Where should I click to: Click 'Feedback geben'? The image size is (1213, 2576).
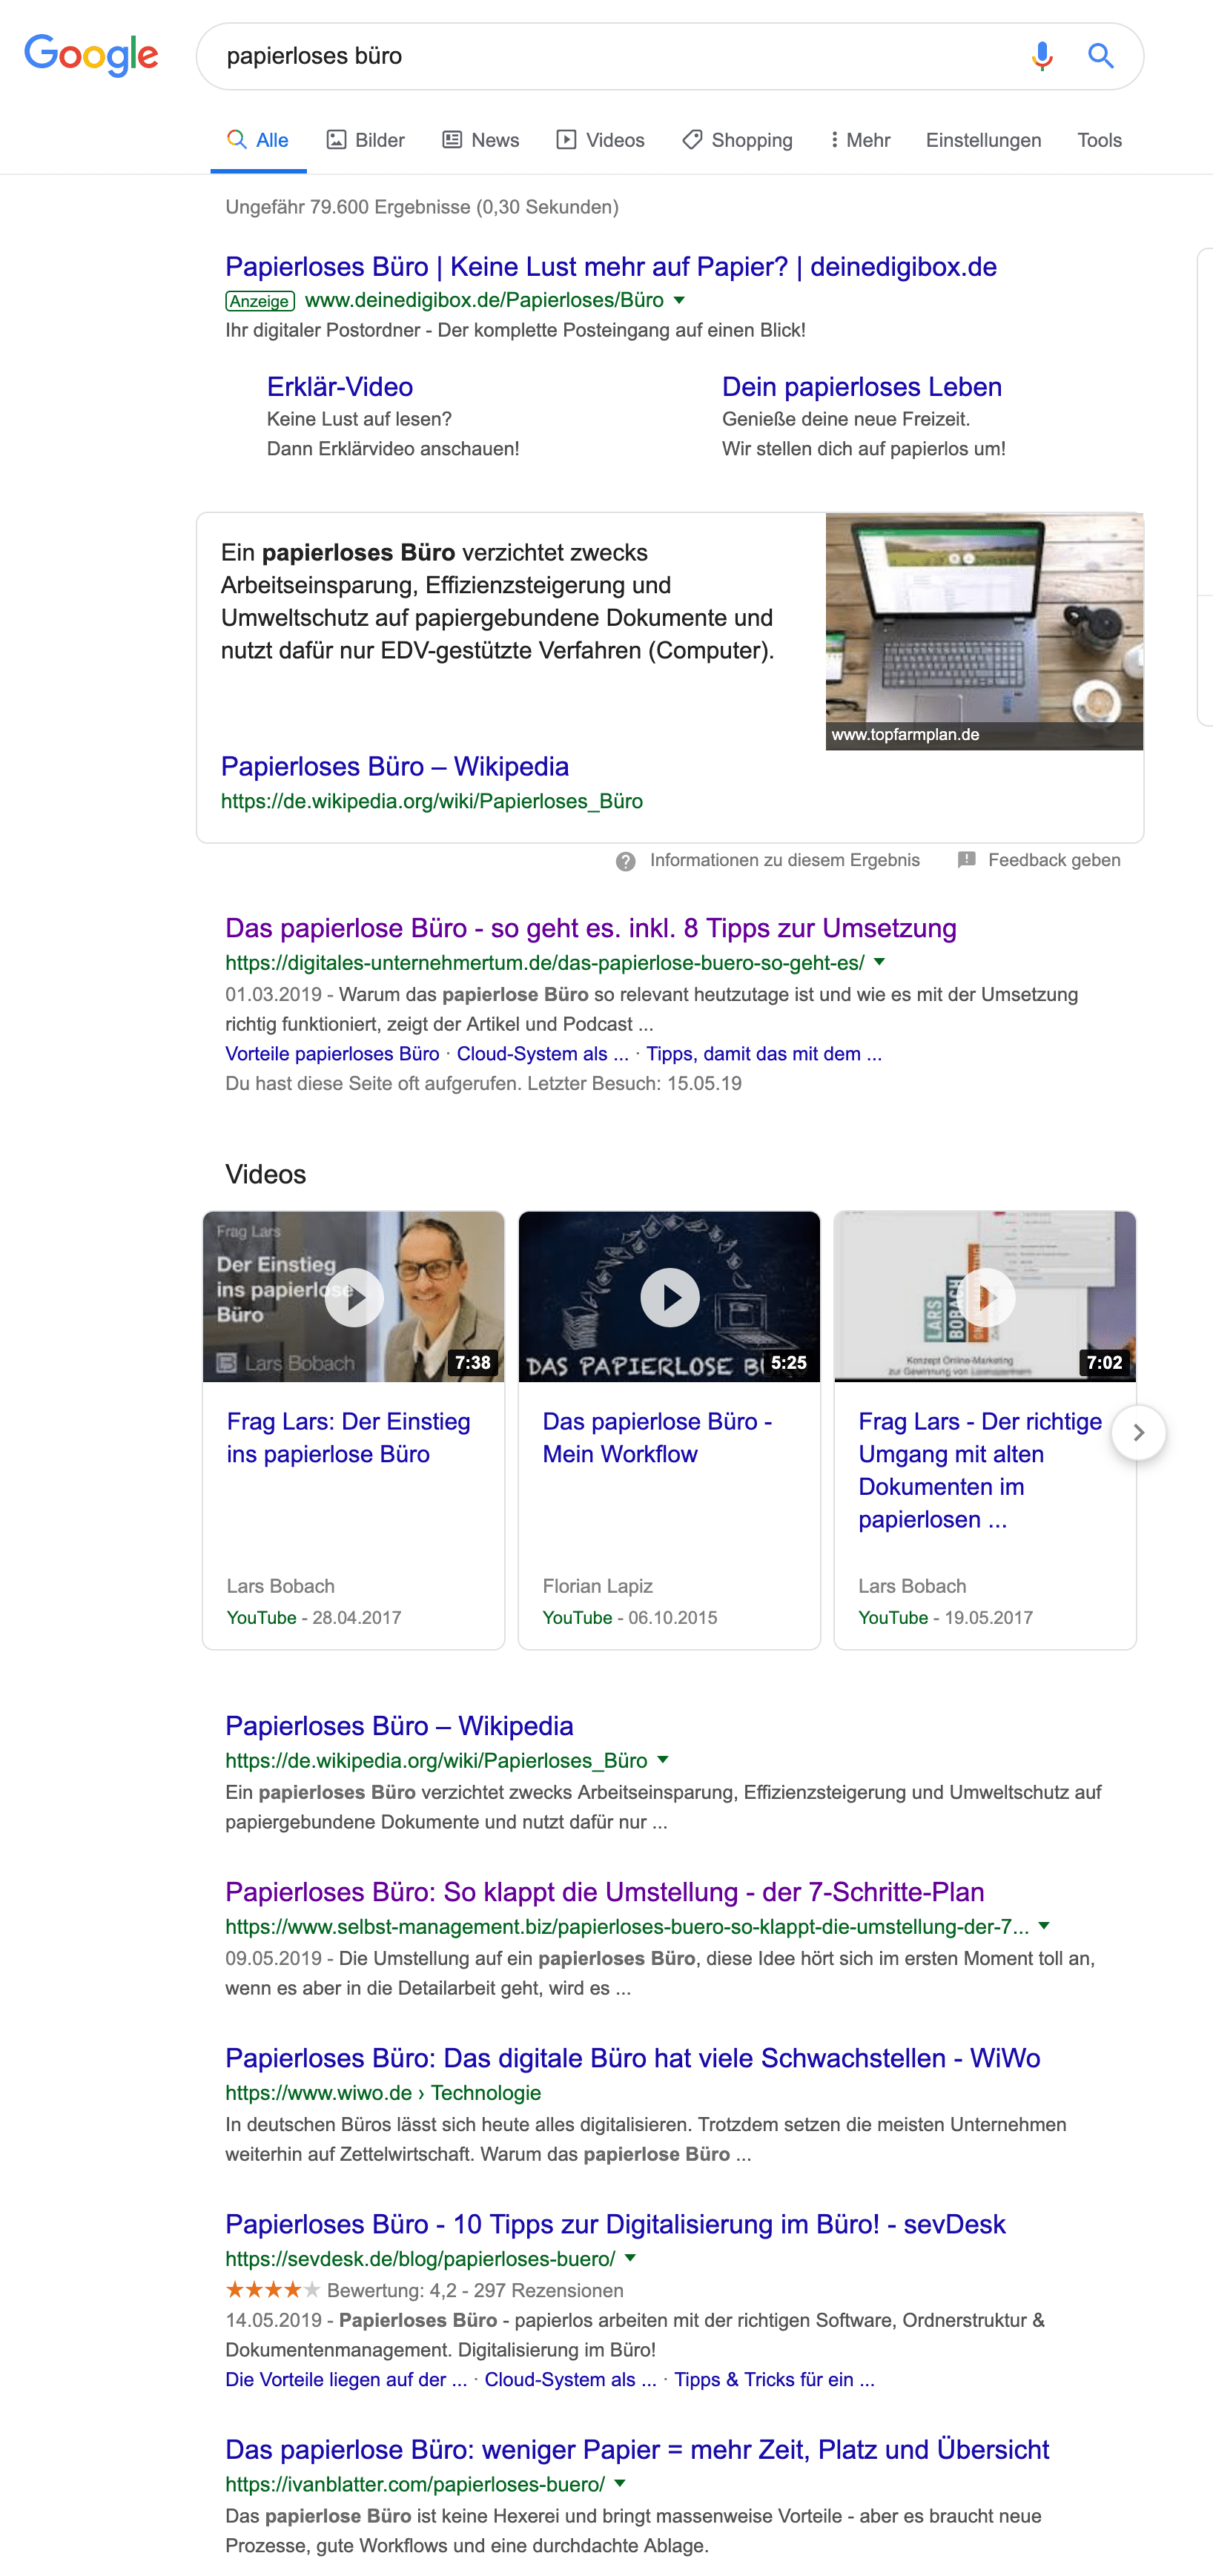point(1054,860)
